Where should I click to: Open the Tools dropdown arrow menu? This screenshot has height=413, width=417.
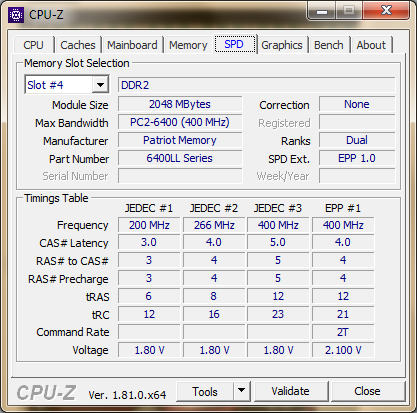coord(242,391)
